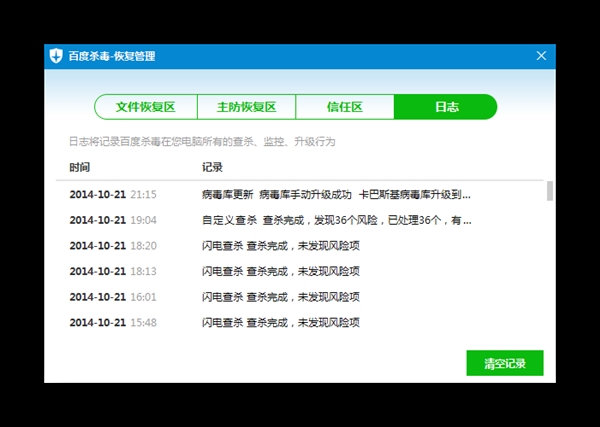
Task: Select the 信任区 tab
Action: coord(345,107)
